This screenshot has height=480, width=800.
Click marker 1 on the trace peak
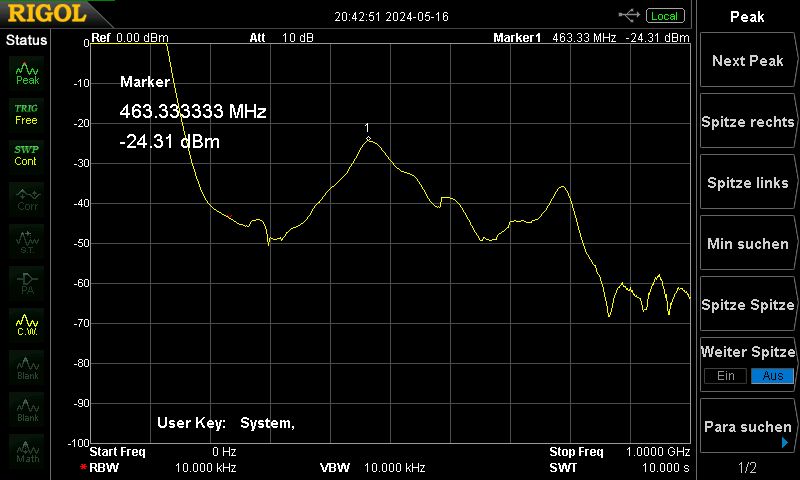(368, 138)
